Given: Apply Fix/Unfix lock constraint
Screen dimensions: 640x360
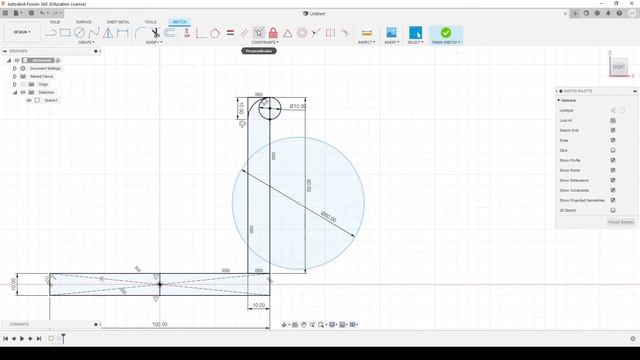Looking at the screenshot, I should tap(273, 33).
